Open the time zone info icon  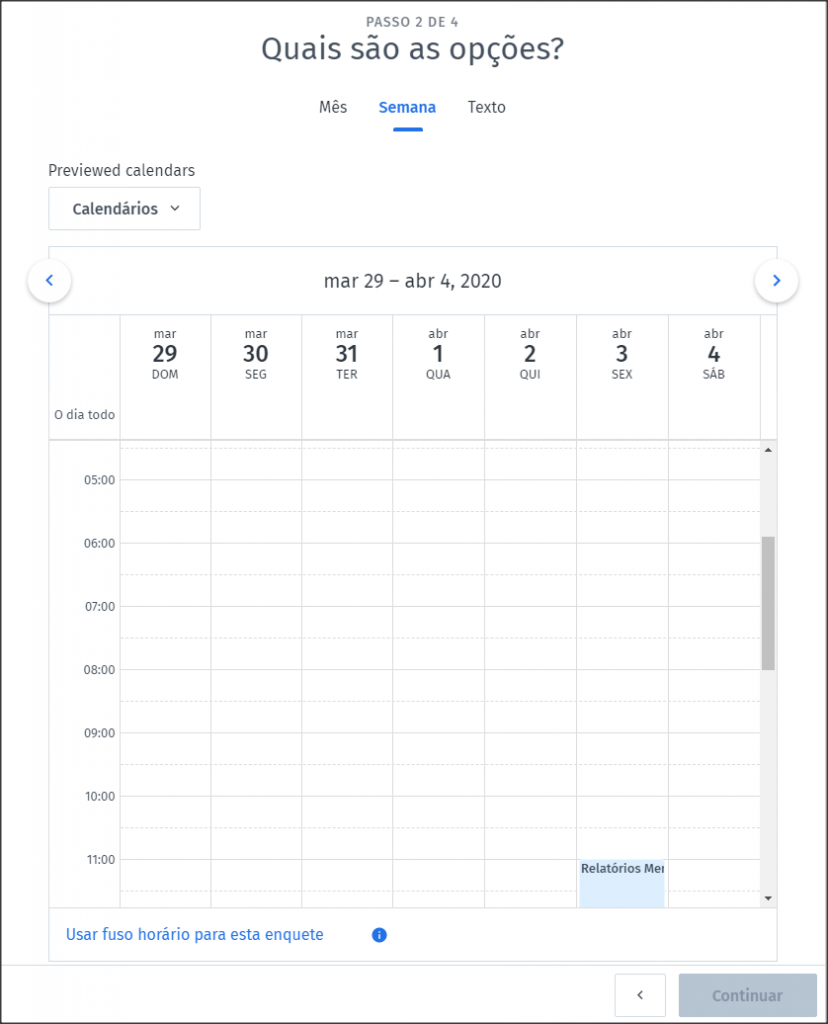pos(379,935)
